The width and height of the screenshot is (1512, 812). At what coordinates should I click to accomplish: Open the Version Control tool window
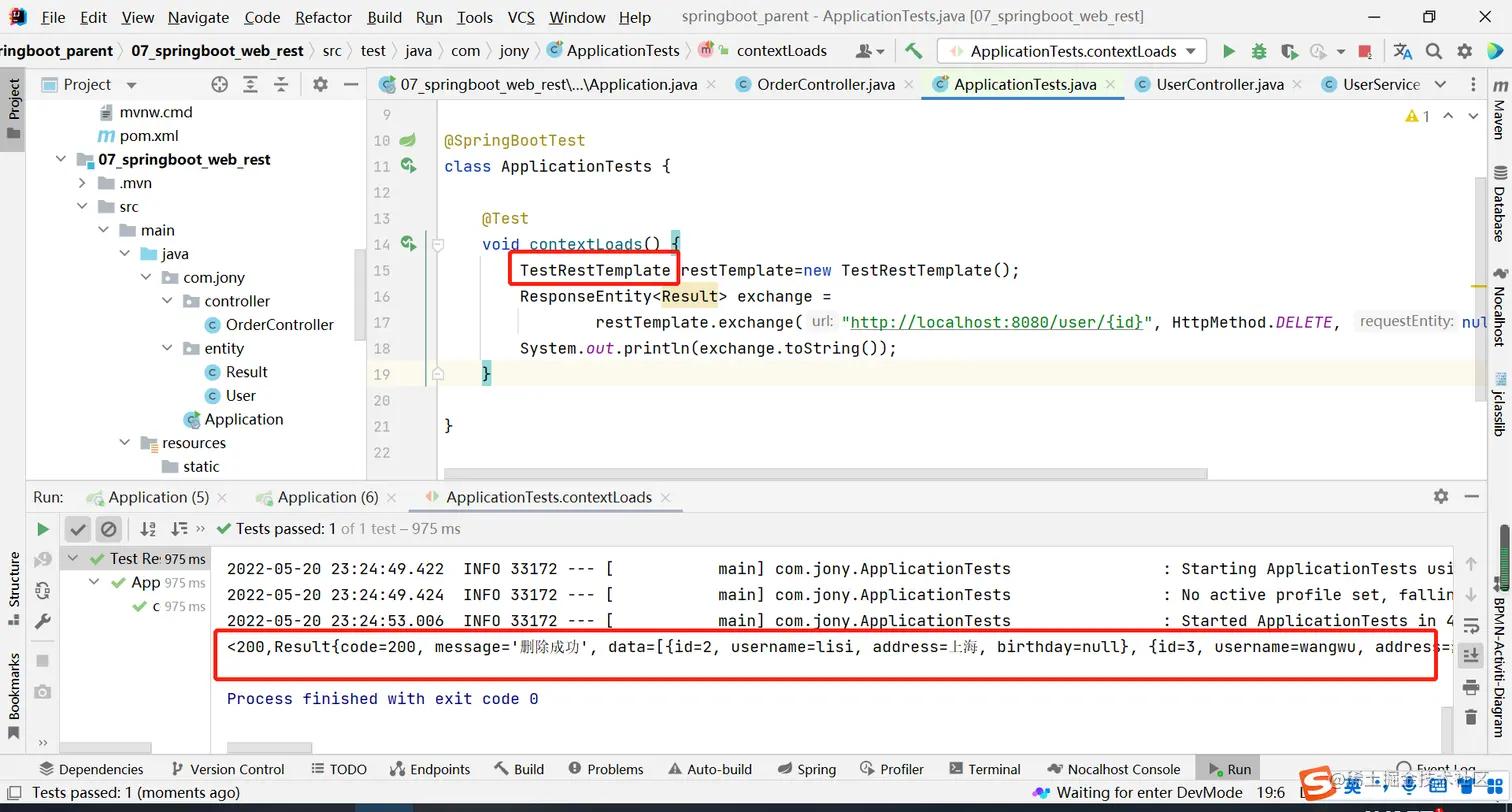click(x=227, y=769)
